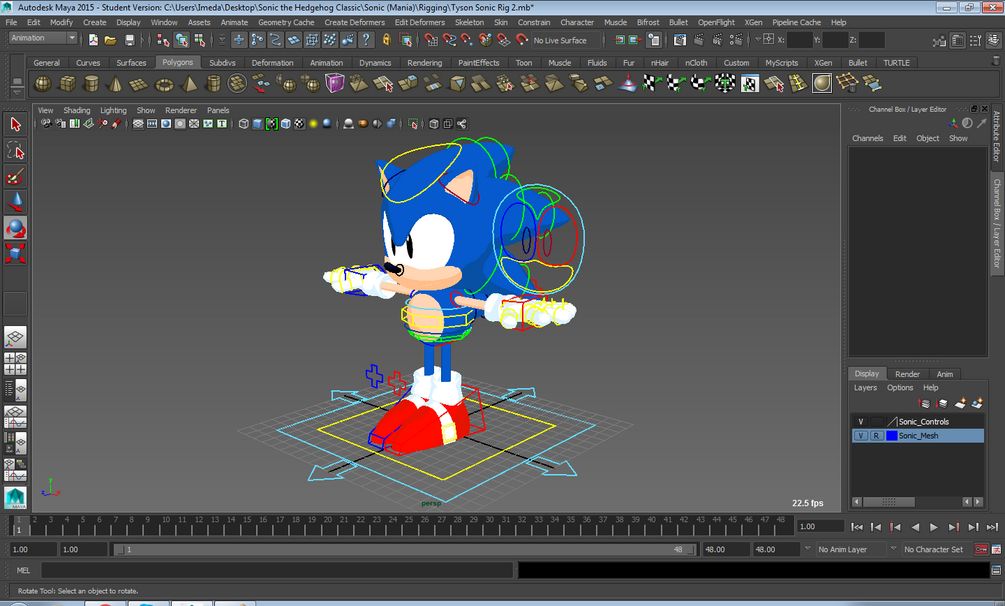Toggle visibility V of Sonic_Controls layer
The height and width of the screenshot is (606, 1005).
[x=861, y=421]
